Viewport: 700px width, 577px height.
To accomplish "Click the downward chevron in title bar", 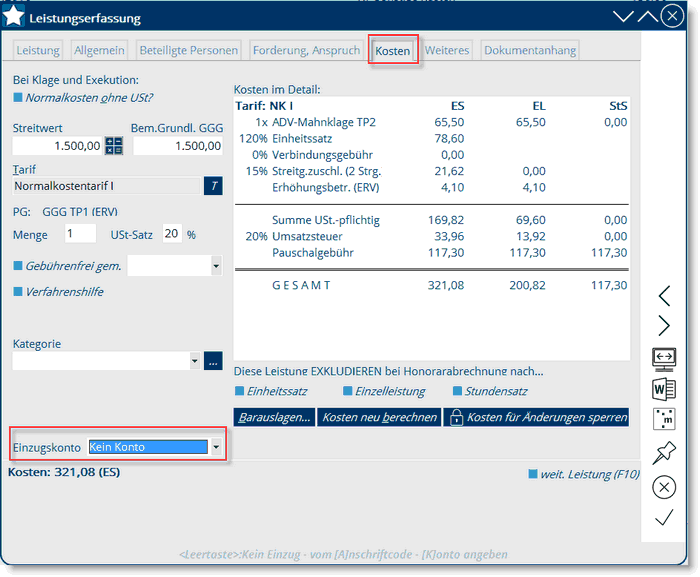I will tap(623, 17).
